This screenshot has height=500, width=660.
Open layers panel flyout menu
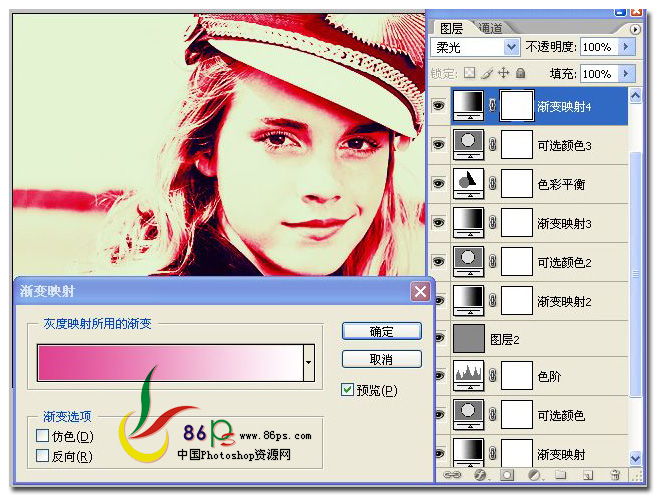point(635,29)
